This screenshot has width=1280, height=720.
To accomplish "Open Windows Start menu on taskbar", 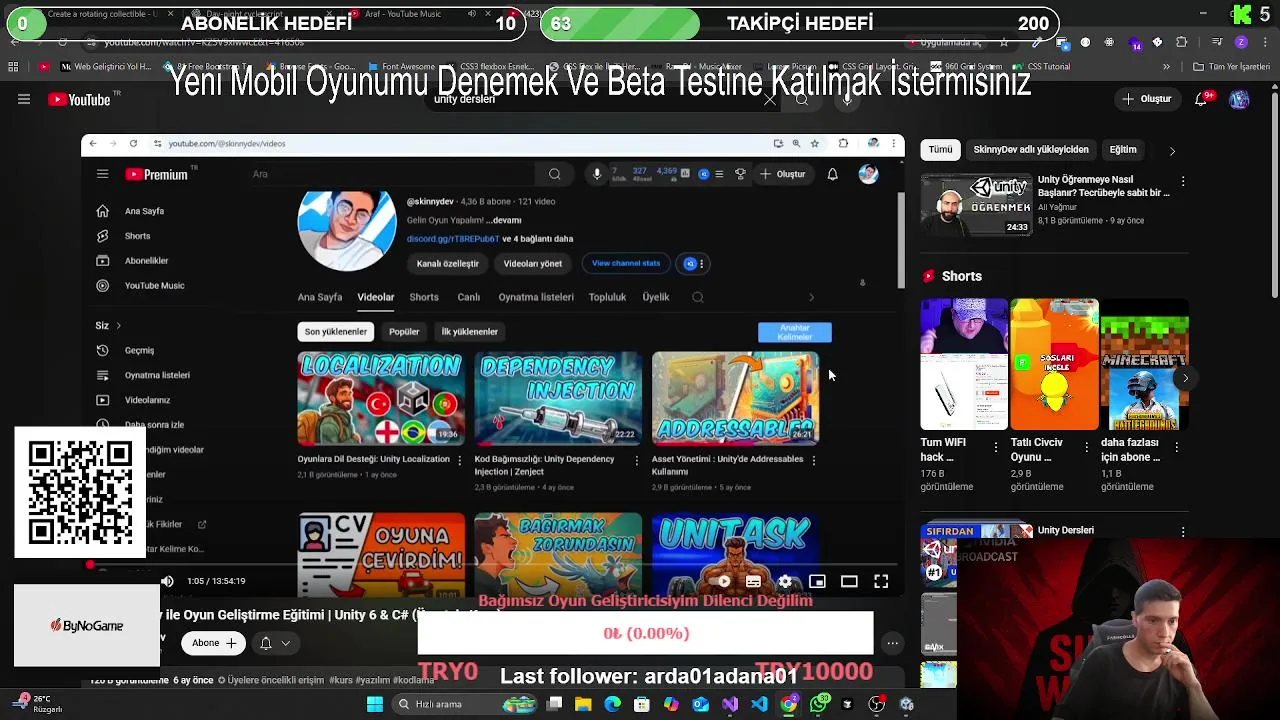I will click(374, 704).
